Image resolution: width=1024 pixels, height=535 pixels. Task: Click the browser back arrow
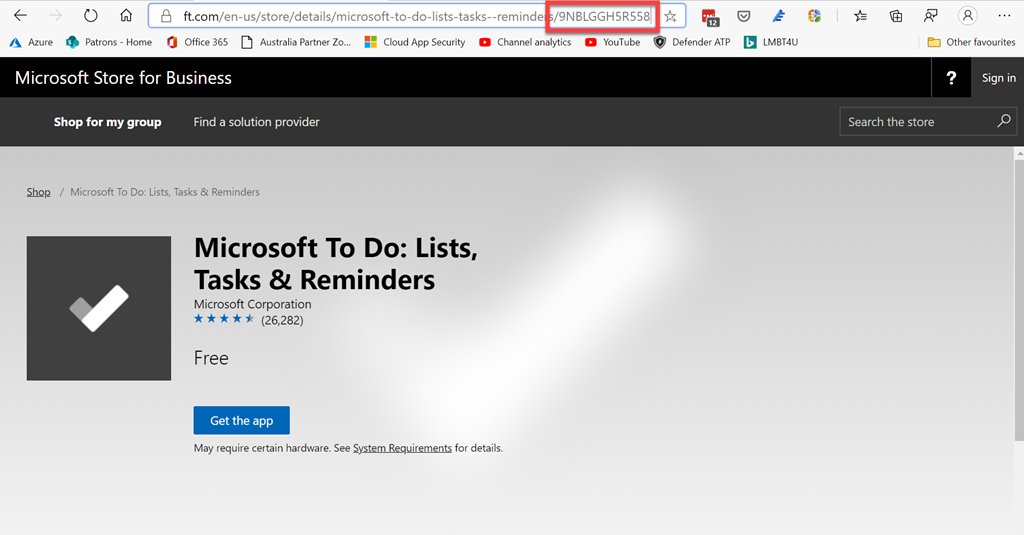[20, 16]
